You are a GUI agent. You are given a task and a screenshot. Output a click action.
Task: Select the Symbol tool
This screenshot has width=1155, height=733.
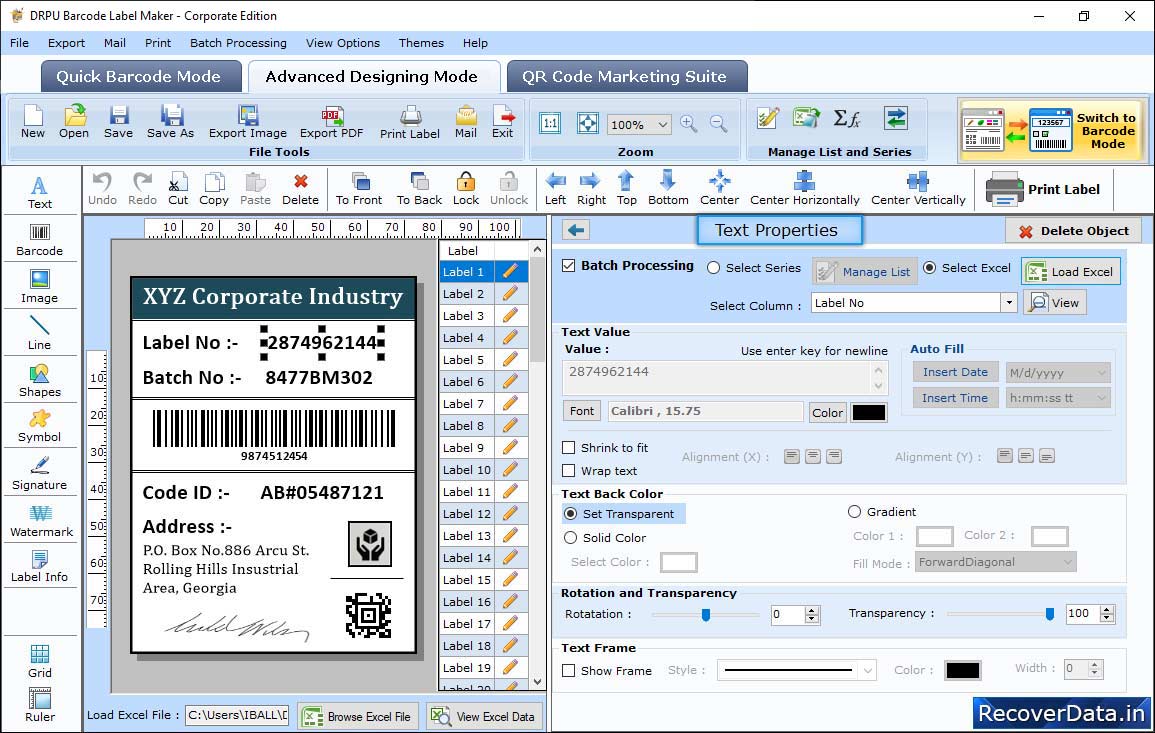[x=40, y=426]
